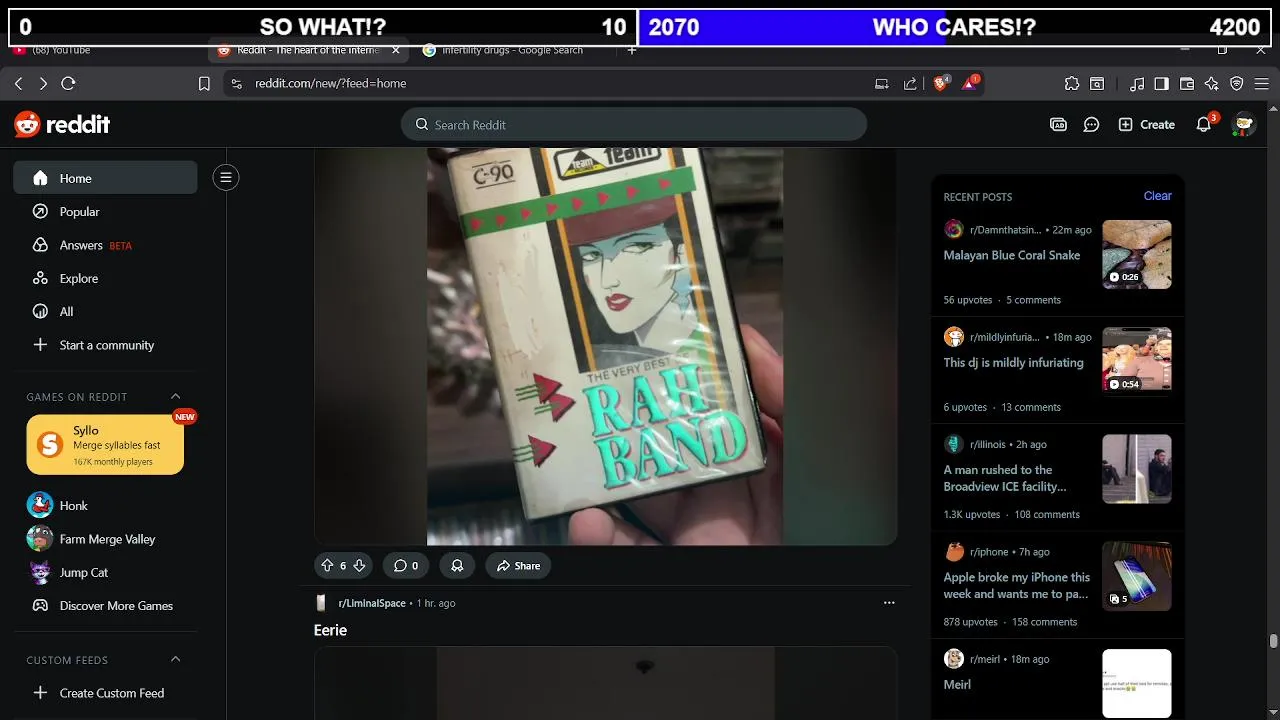This screenshot has width=1280, height=720.
Task: Open Answers BETA in the sidebar
Action: click(x=105, y=245)
